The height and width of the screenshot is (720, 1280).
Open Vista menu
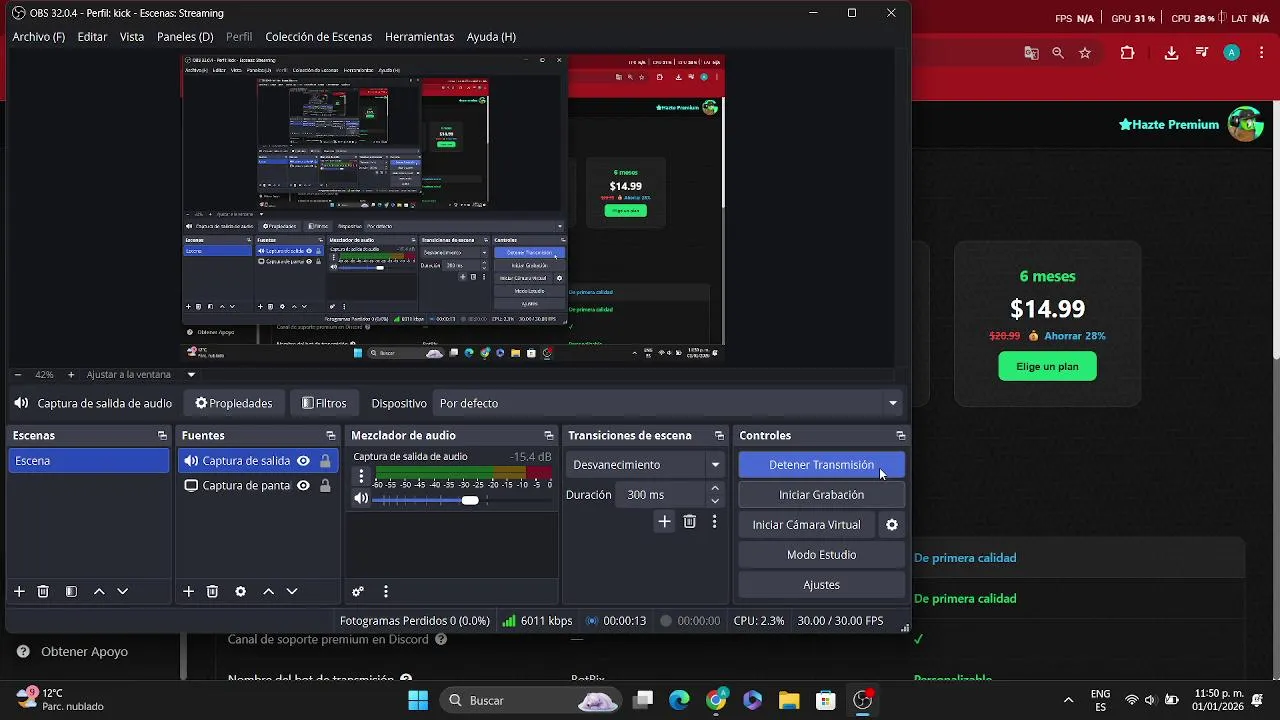pos(132,37)
